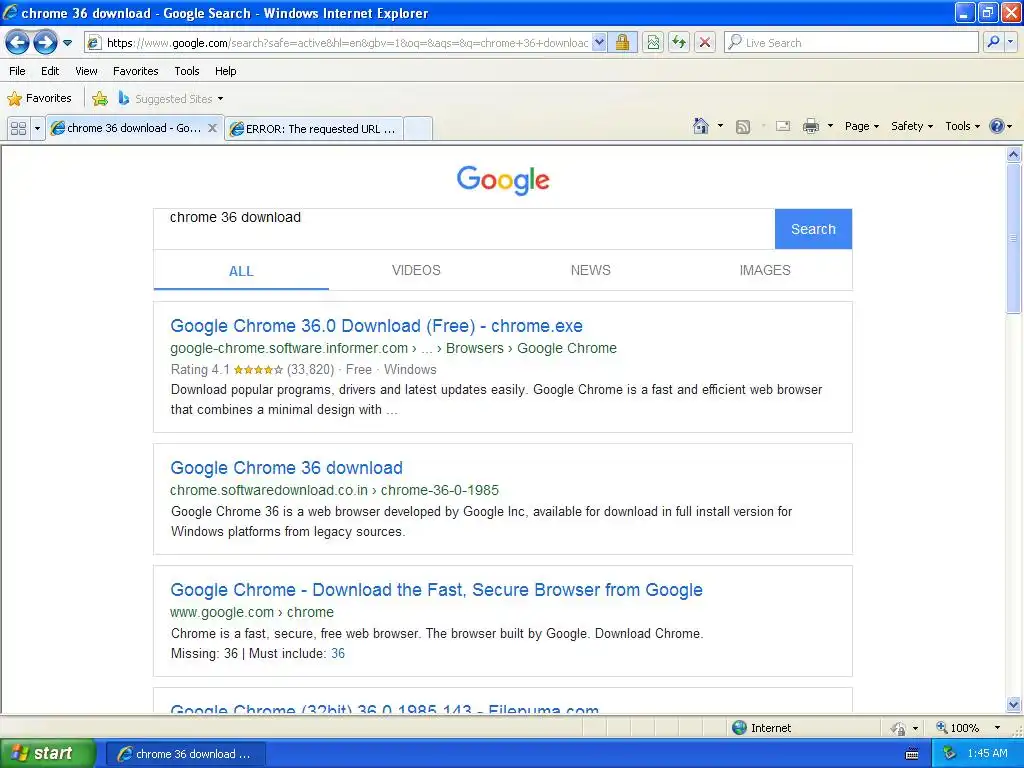
Task: Open the Tools command bar menu
Action: pyautogui.click(x=963, y=127)
